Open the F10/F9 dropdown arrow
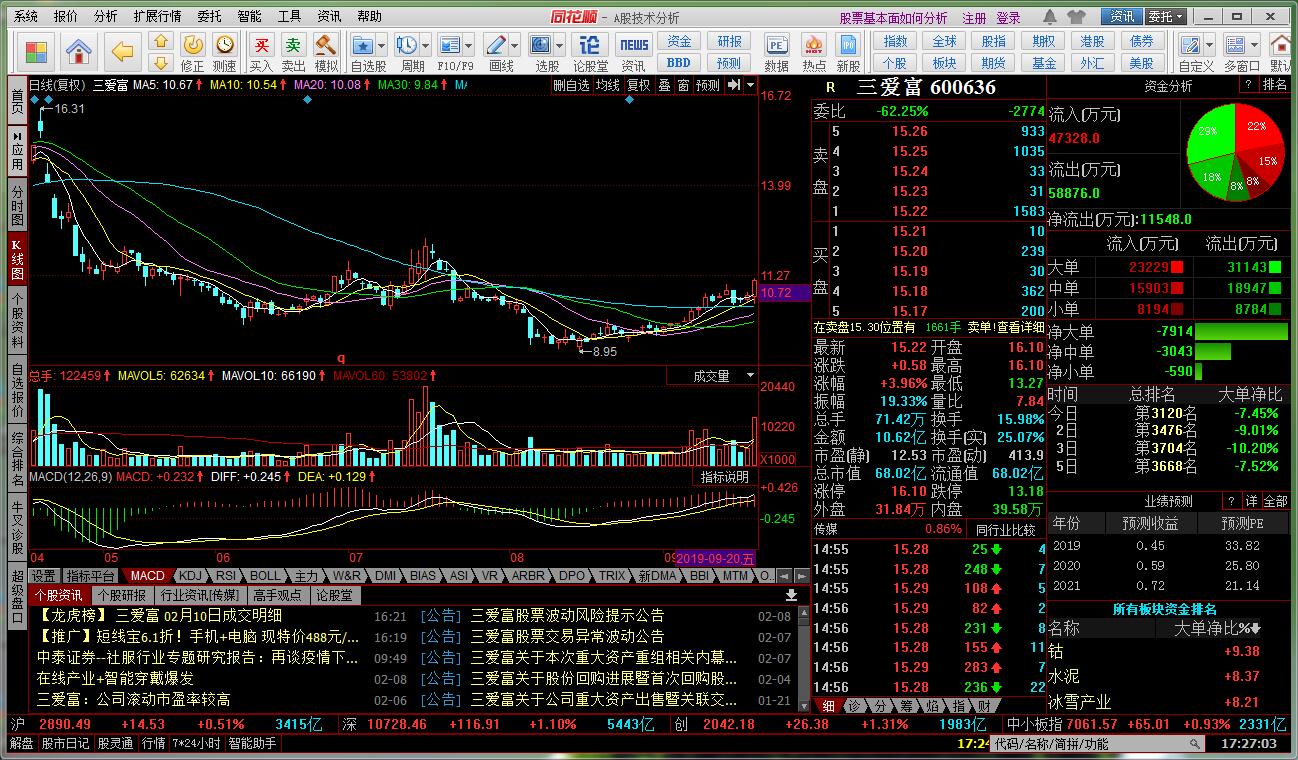The width and height of the screenshot is (1298, 760). pyautogui.click(x=469, y=44)
